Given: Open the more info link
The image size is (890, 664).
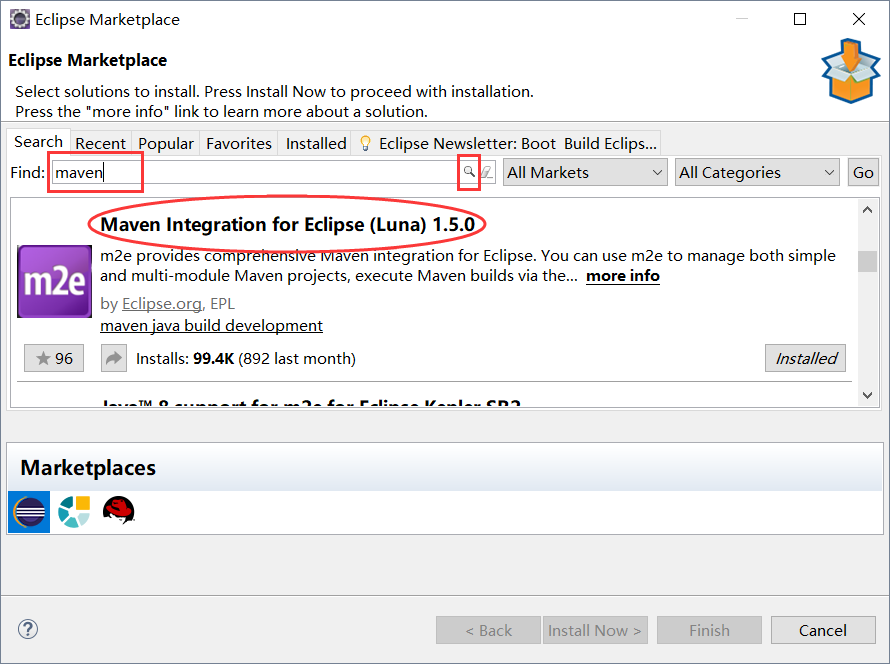Looking at the screenshot, I should [623, 276].
